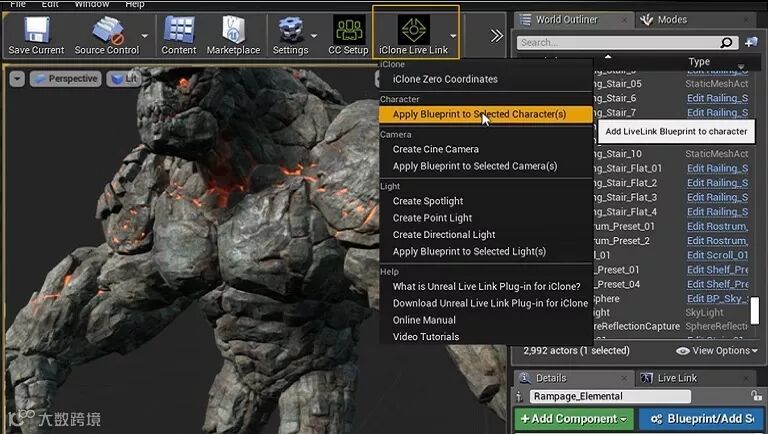768x434 pixels.
Task: Open What is Unreal Live Link Plug-in for iClone?
Action: click(485, 286)
